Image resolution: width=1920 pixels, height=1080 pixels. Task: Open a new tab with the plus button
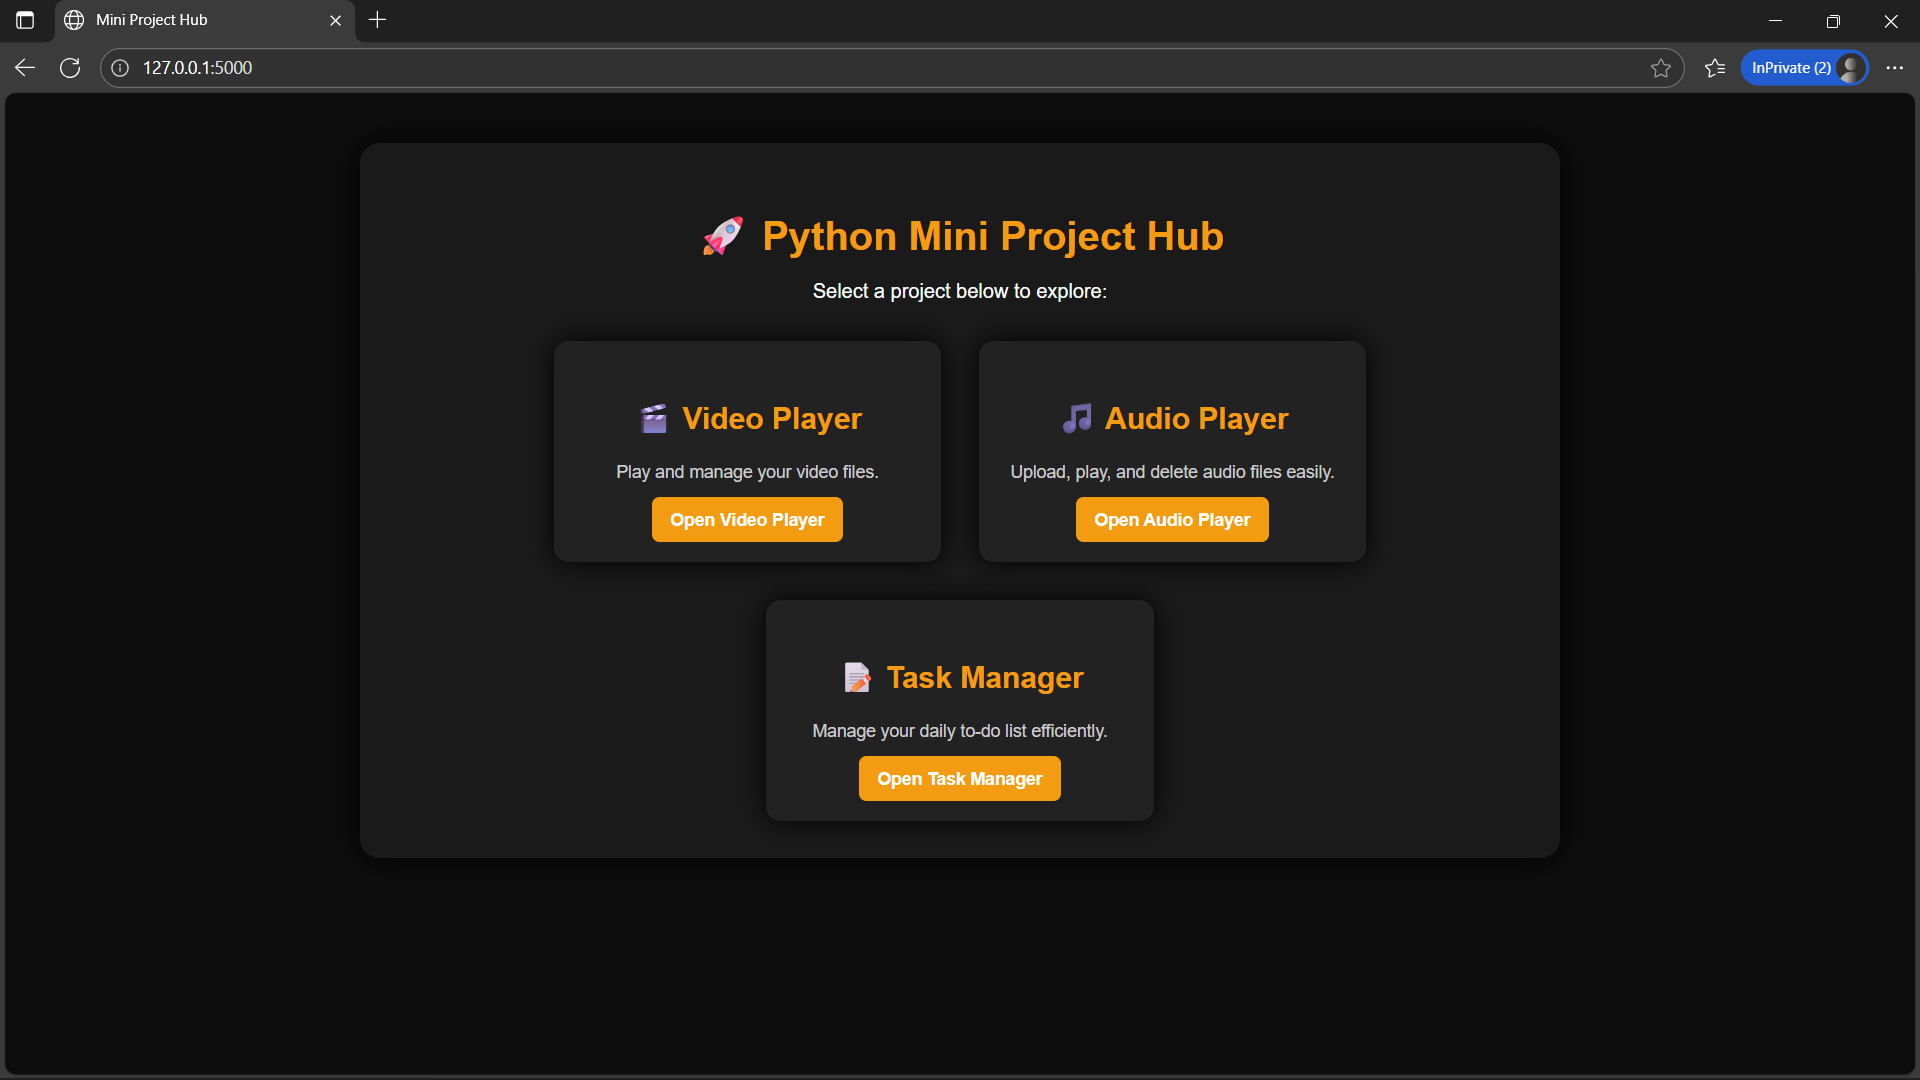click(x=377, y=20)
